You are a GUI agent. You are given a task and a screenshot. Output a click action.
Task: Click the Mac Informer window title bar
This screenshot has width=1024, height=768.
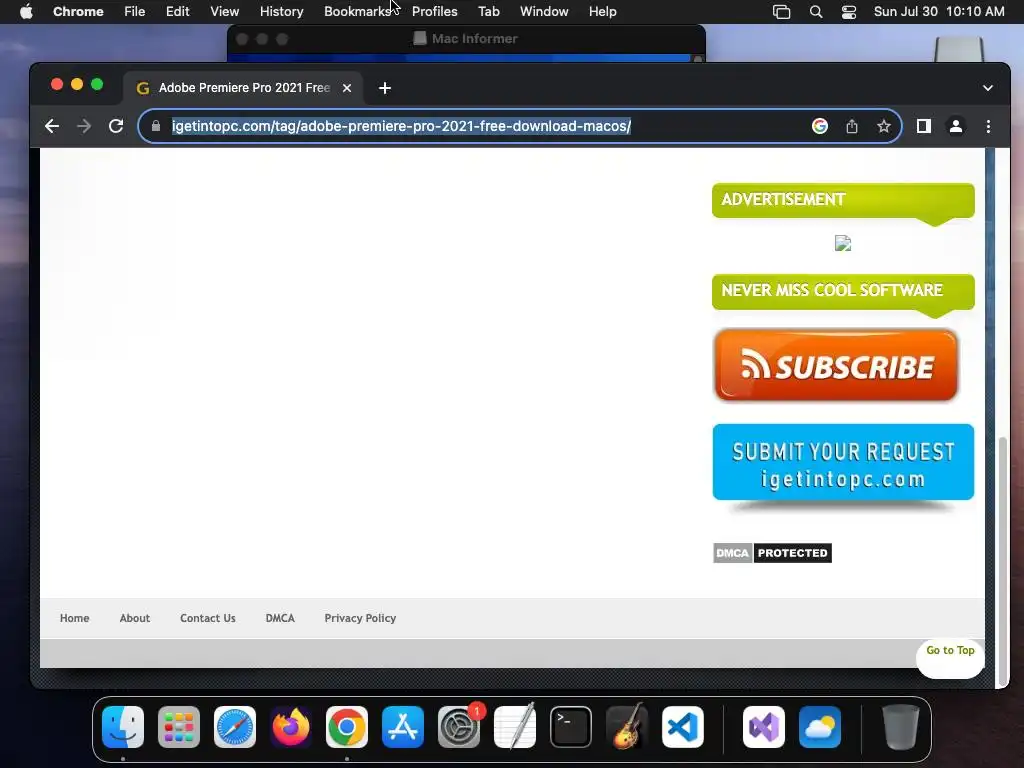(x=466, y=39)
